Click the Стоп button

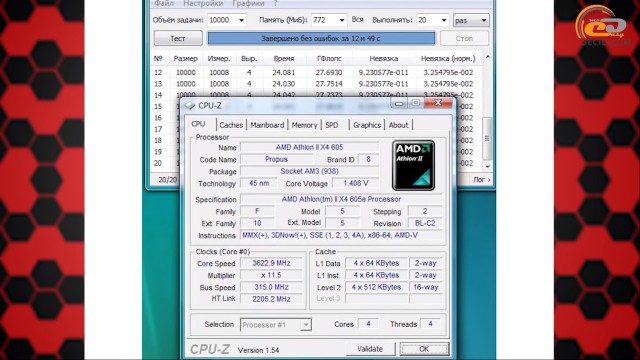[464, 38]
